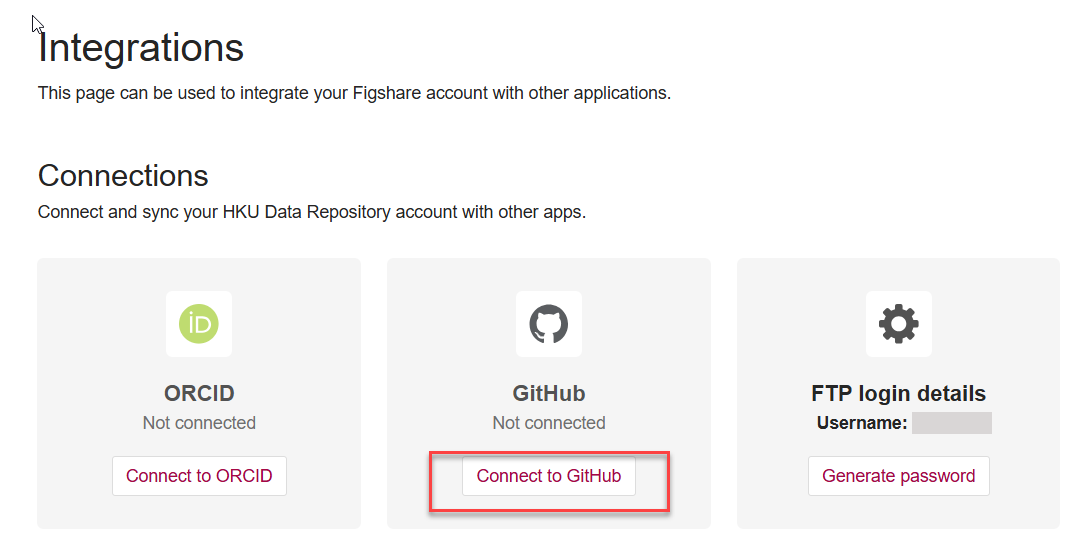Click Not connected status under GitHub

click(x=548, y=423)
